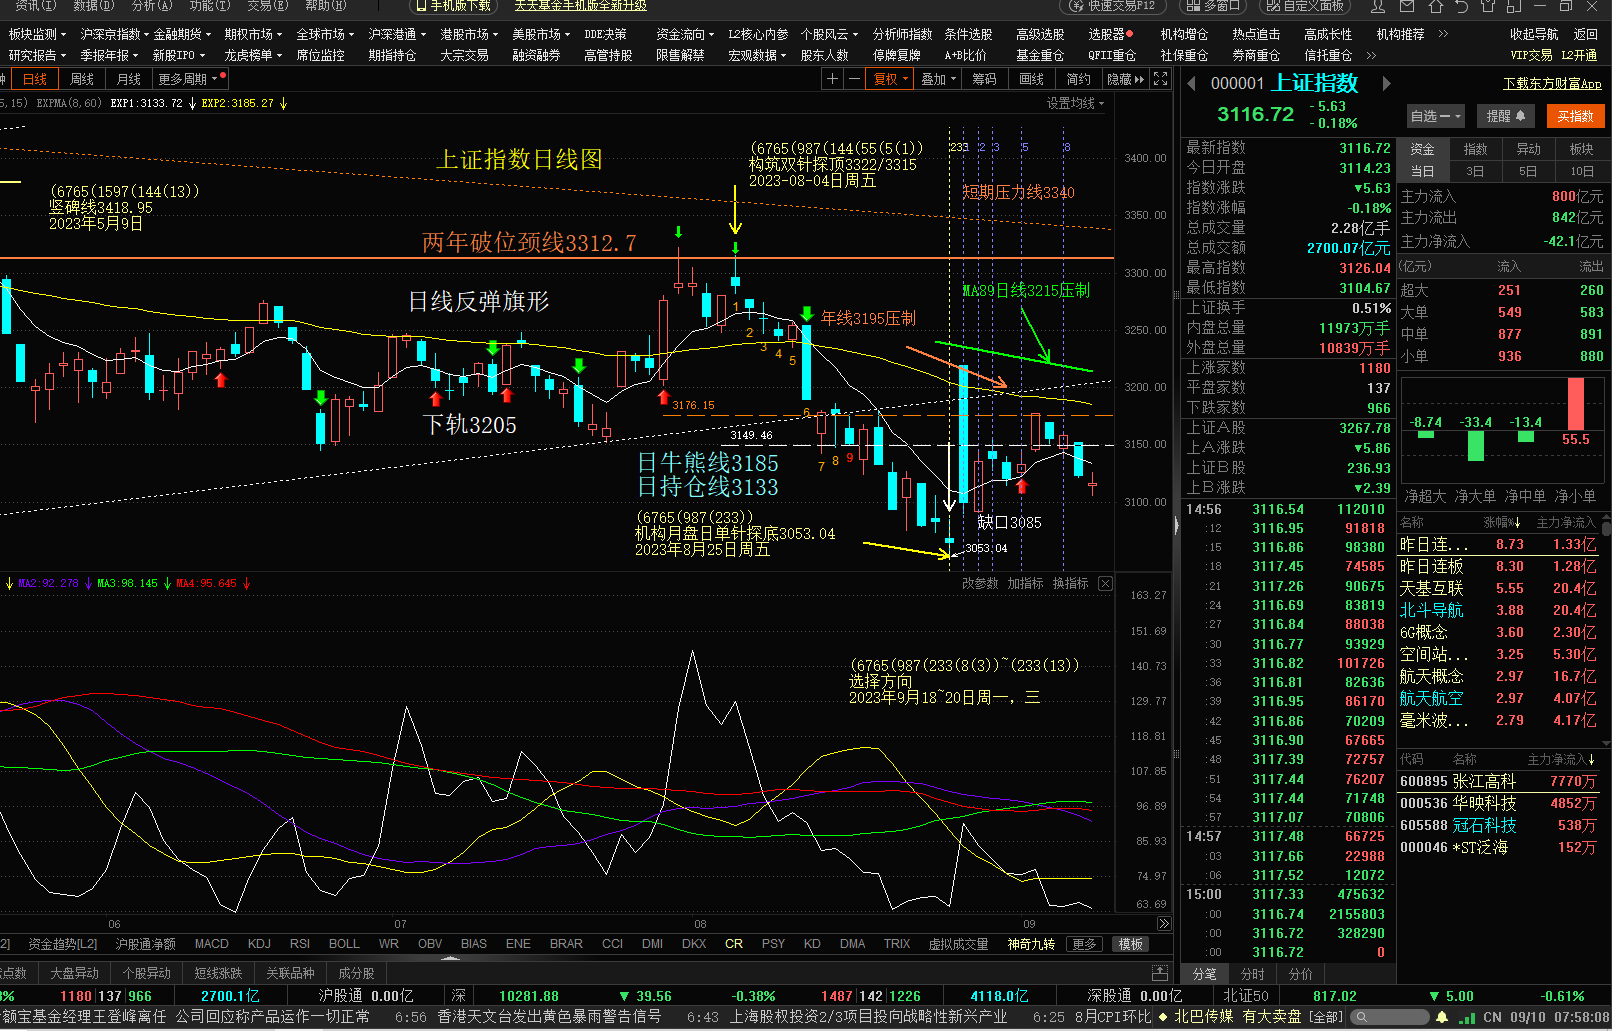
Task: Click the bell notification icon in status bar
Action: point(1442,1017)
